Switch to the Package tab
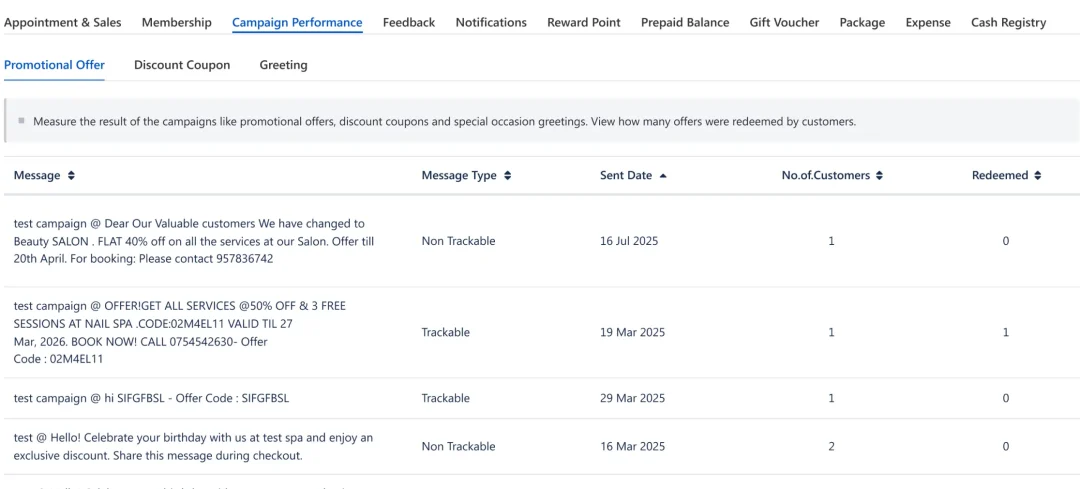The image size is (1080, 489). coord(862,22)
